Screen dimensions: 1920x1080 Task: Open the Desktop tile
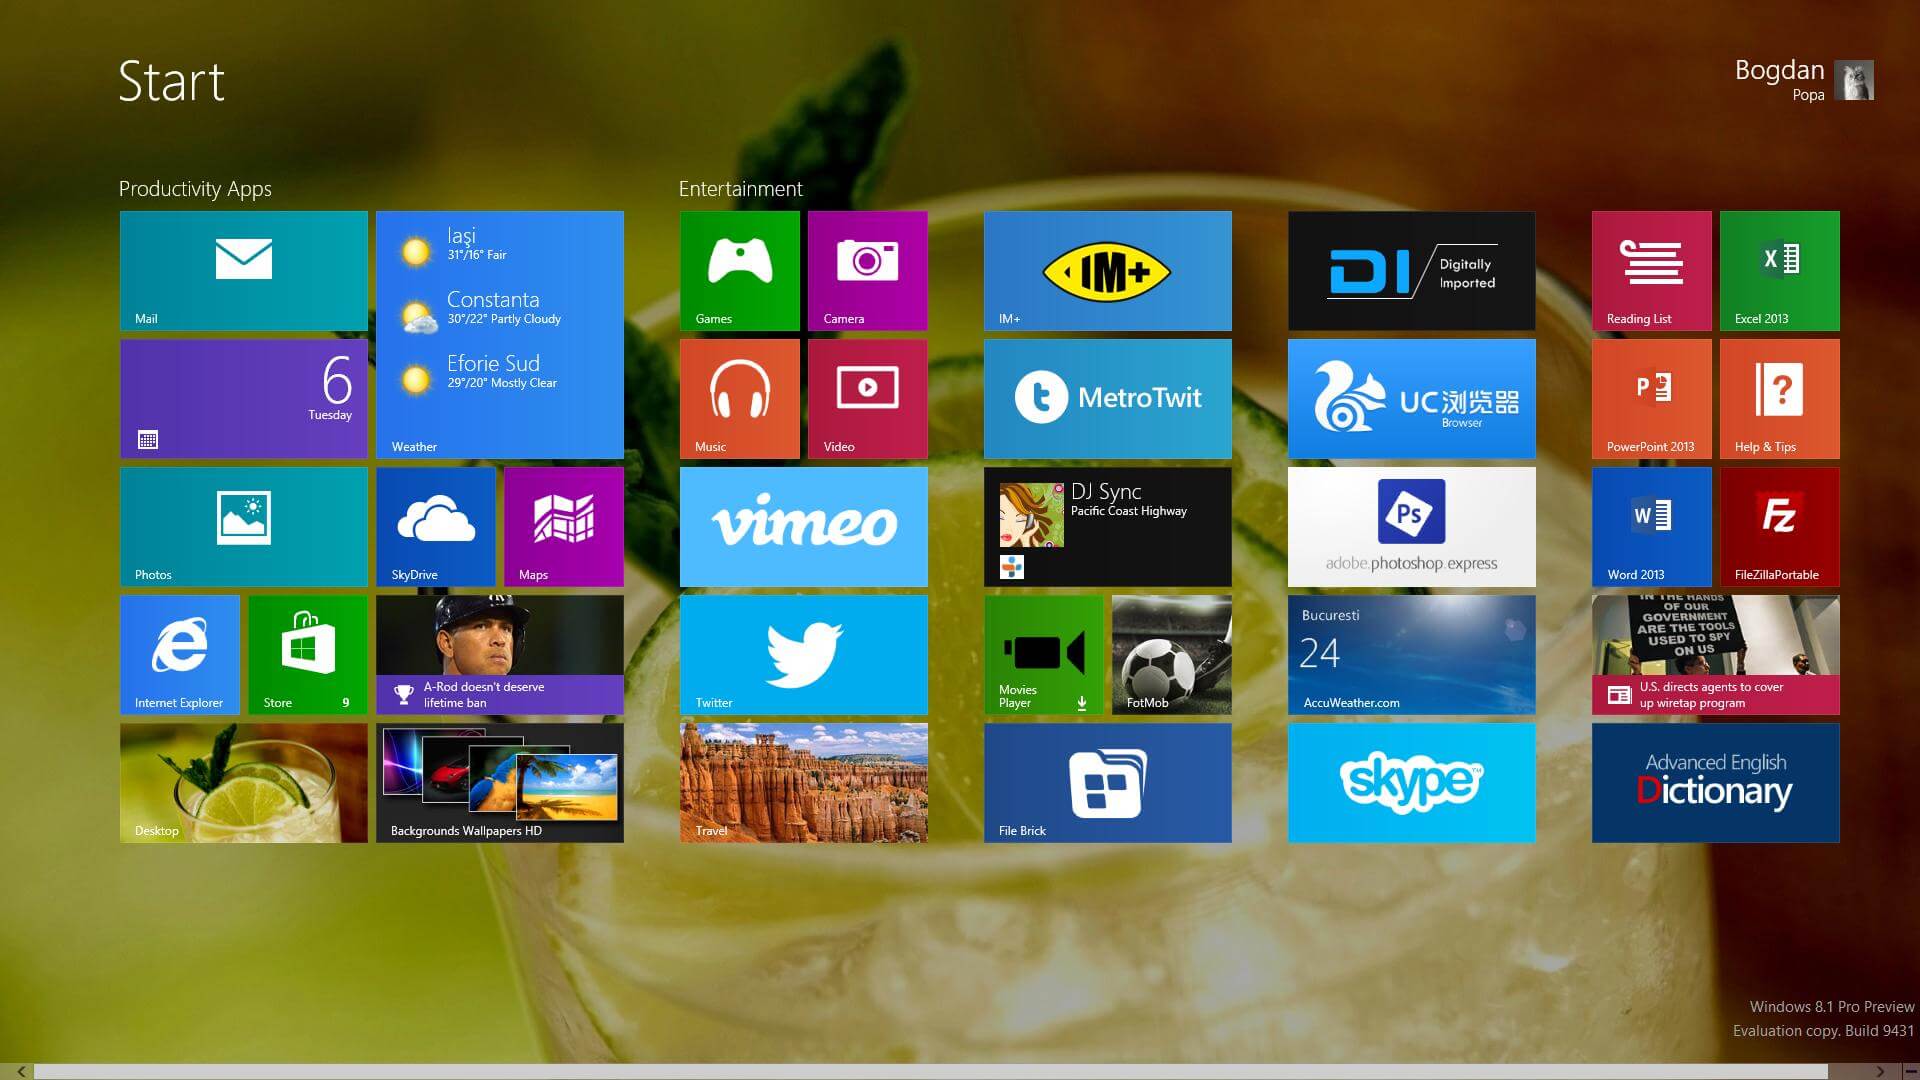click(x=244, y=783)
